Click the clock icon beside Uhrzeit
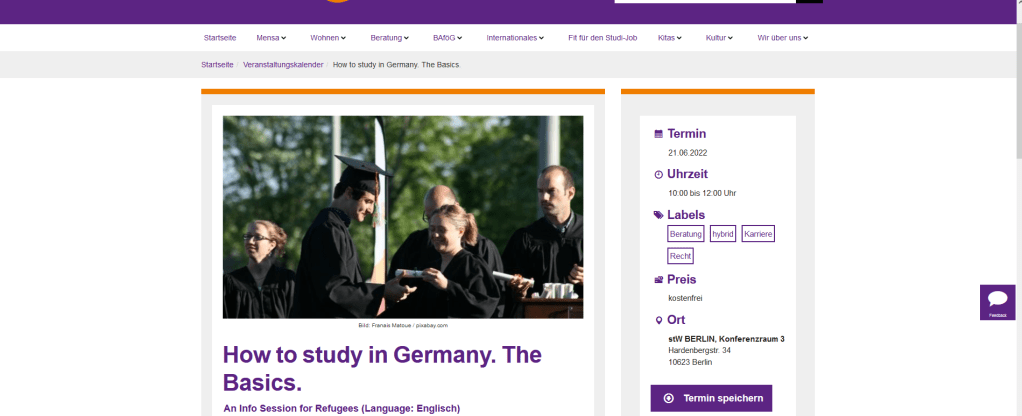 [x=658, y=175]
